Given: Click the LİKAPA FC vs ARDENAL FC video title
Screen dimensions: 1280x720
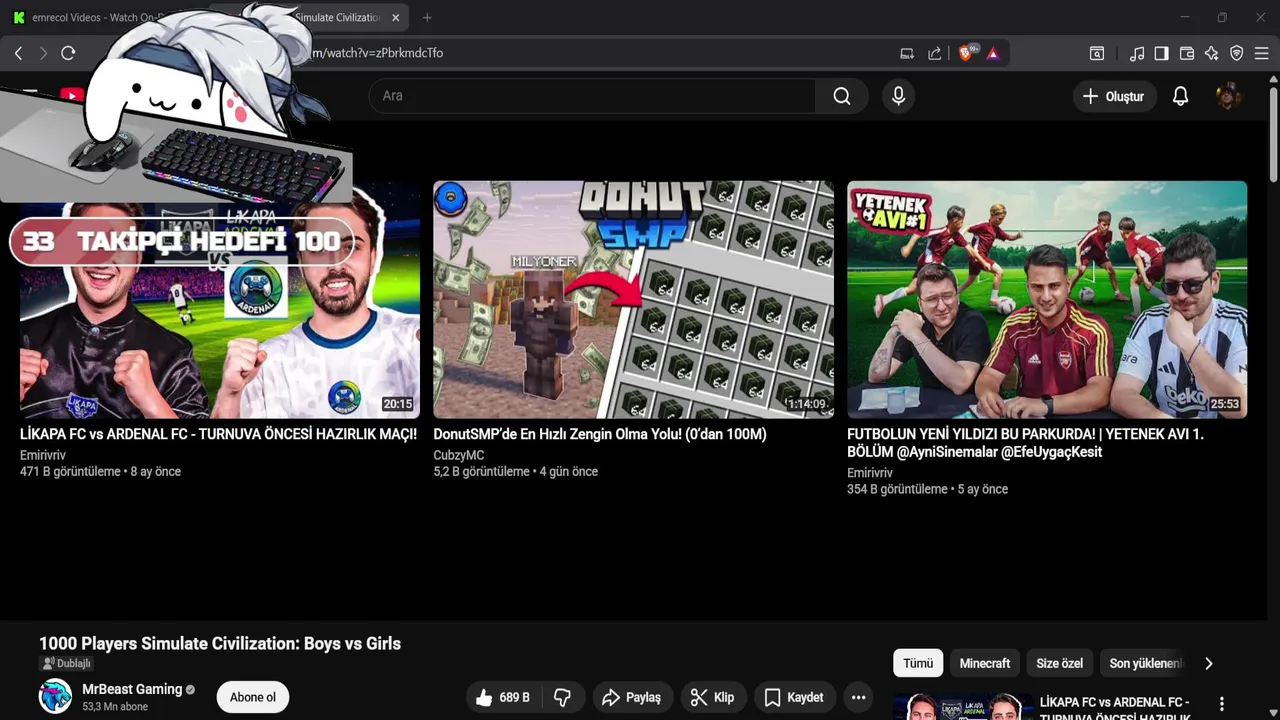Looking at the screenshot, I should coord(218,434).
